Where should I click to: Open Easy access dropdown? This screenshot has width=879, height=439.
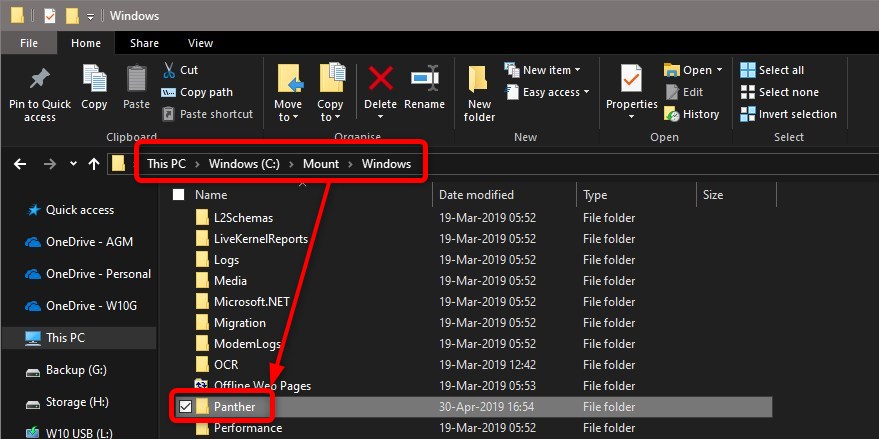coord(548,92)
